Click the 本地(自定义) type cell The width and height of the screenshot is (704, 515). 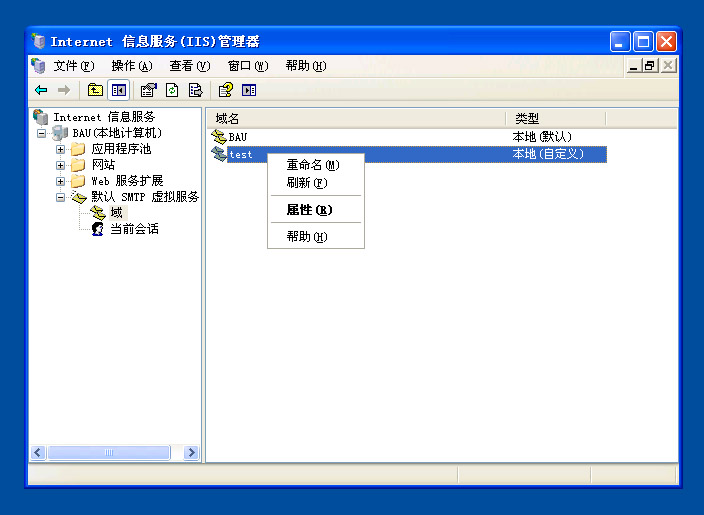click(x=548, y=154)
